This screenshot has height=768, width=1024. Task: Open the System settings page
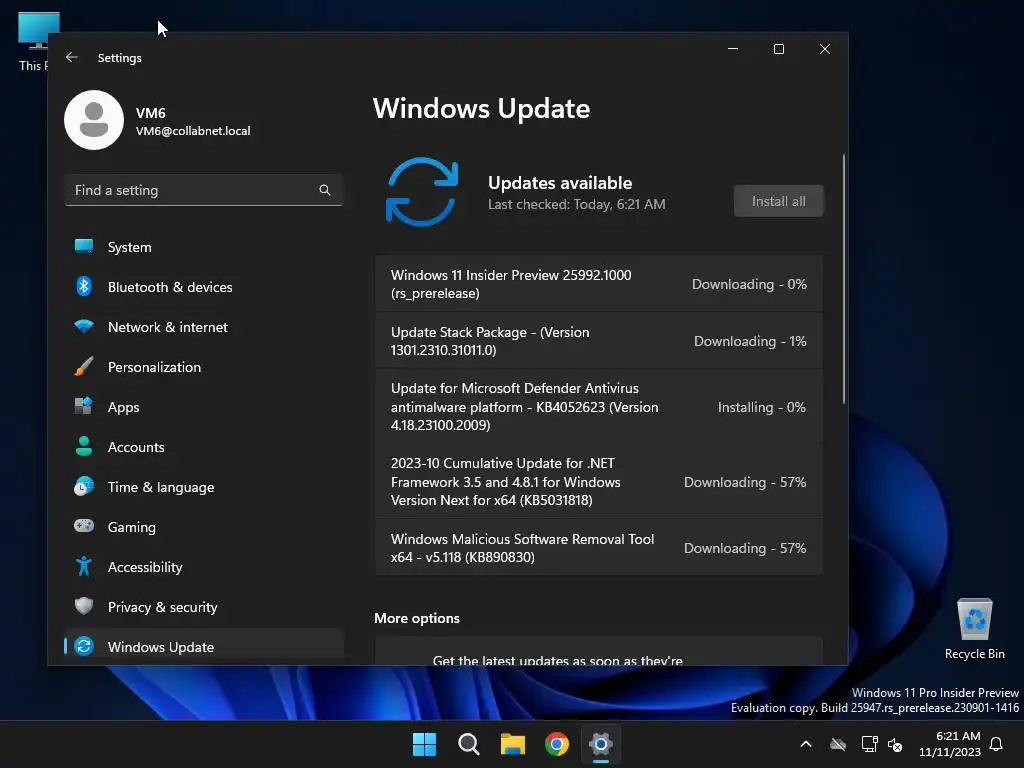click(204, 247)
